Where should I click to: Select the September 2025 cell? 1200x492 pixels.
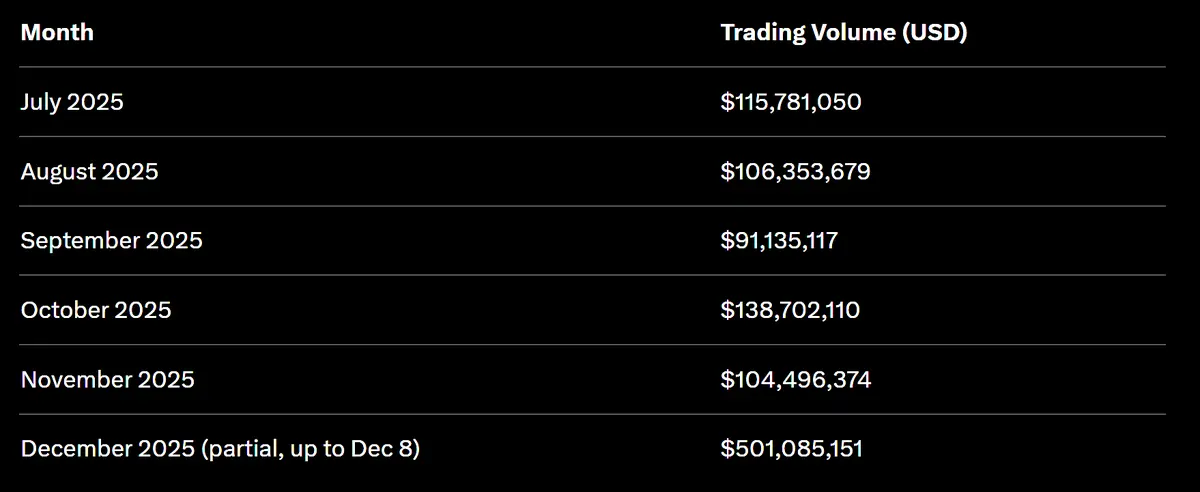click(x=111, y=241)
